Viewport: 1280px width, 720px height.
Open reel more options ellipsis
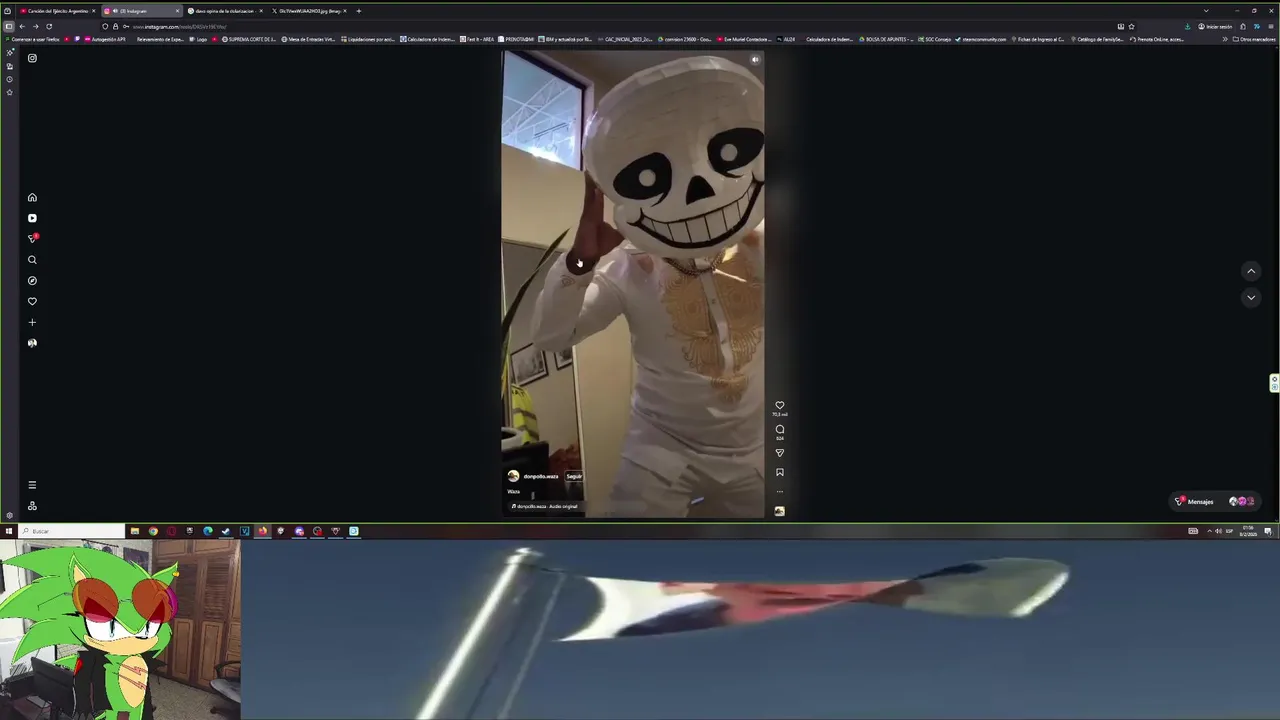[x=780, y=491]
